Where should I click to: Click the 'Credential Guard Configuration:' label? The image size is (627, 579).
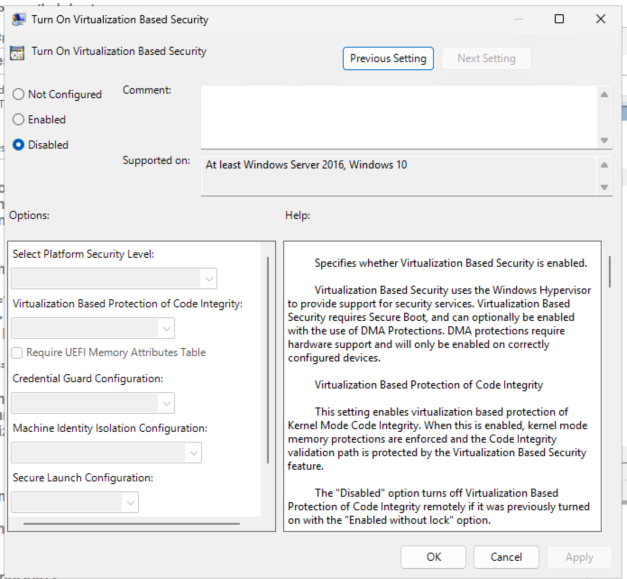coord(88,378)
